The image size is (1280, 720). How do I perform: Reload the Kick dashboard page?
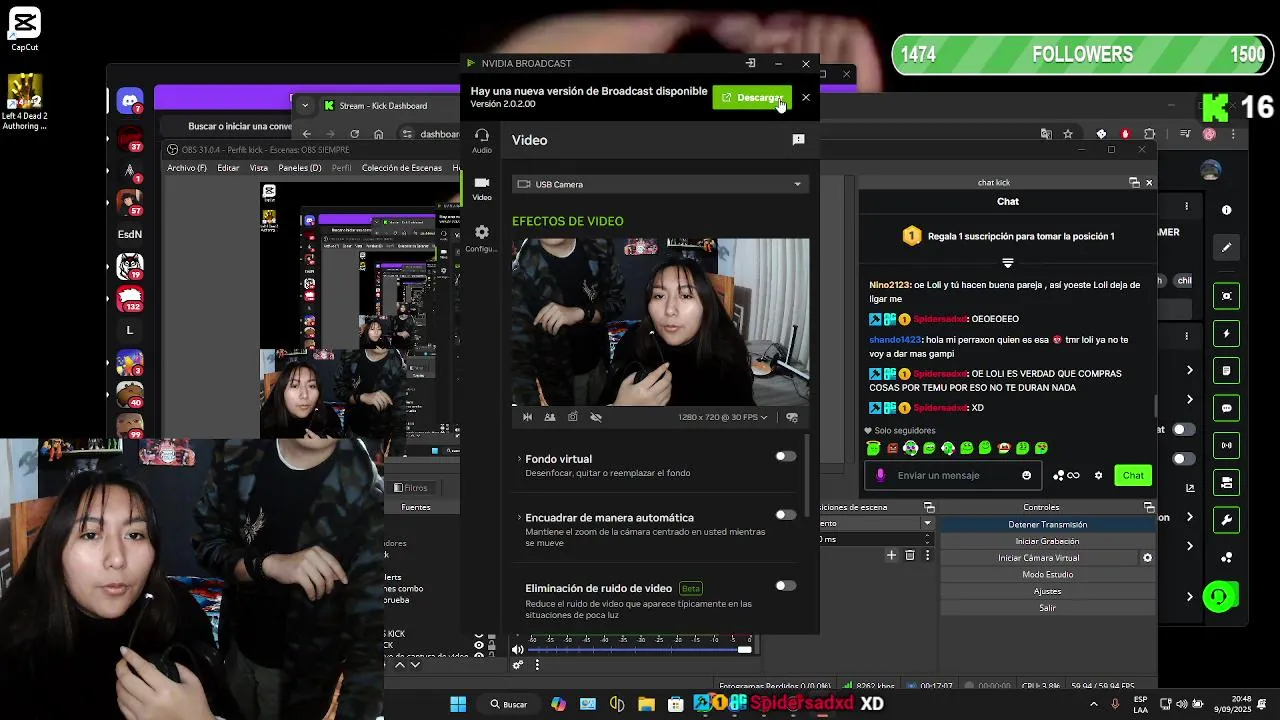click(354, 134)
